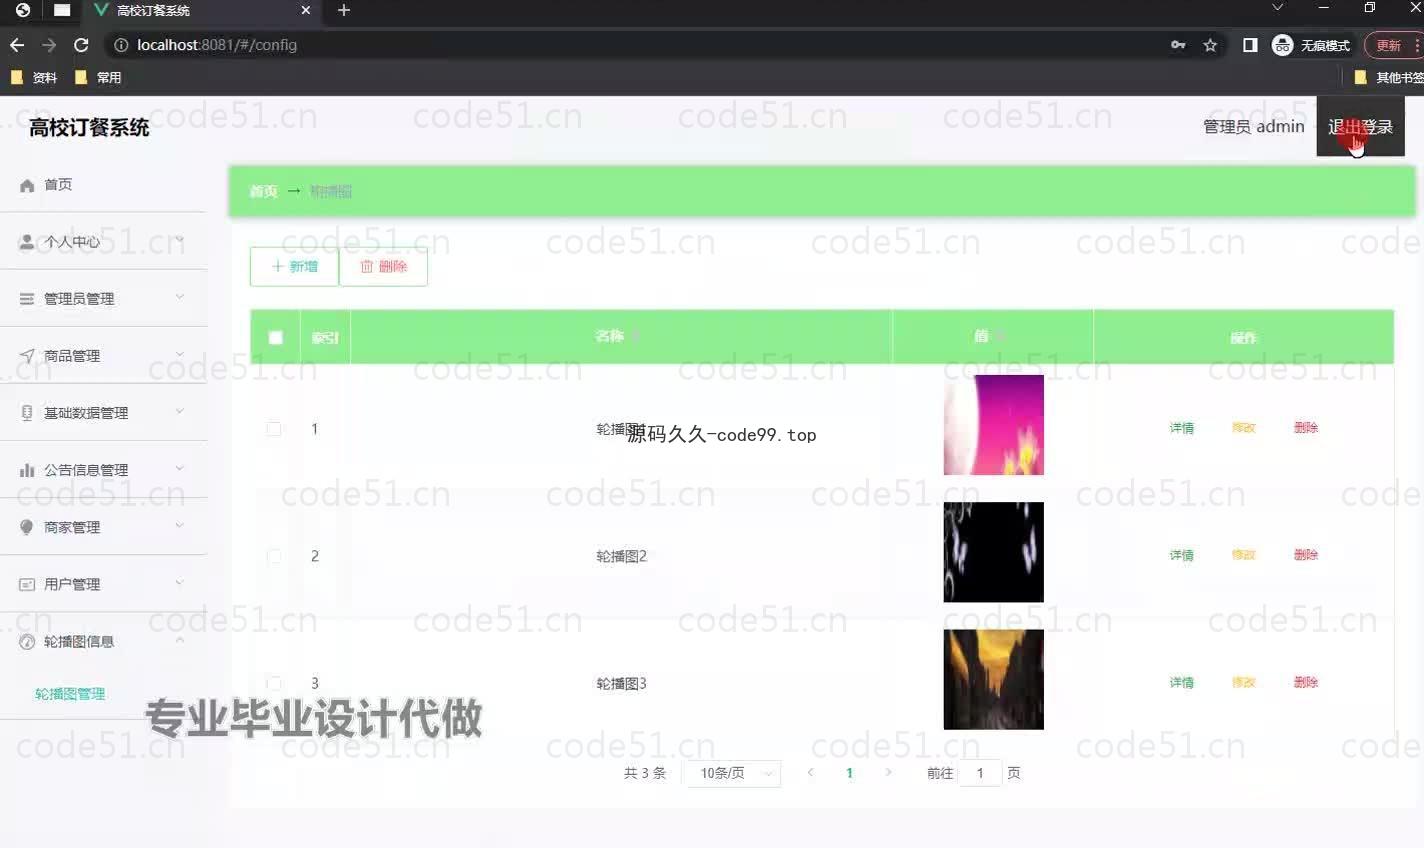1424x848 pixels.
Task: Click the icon beside 基础数据管理
Action: (27, 413)
